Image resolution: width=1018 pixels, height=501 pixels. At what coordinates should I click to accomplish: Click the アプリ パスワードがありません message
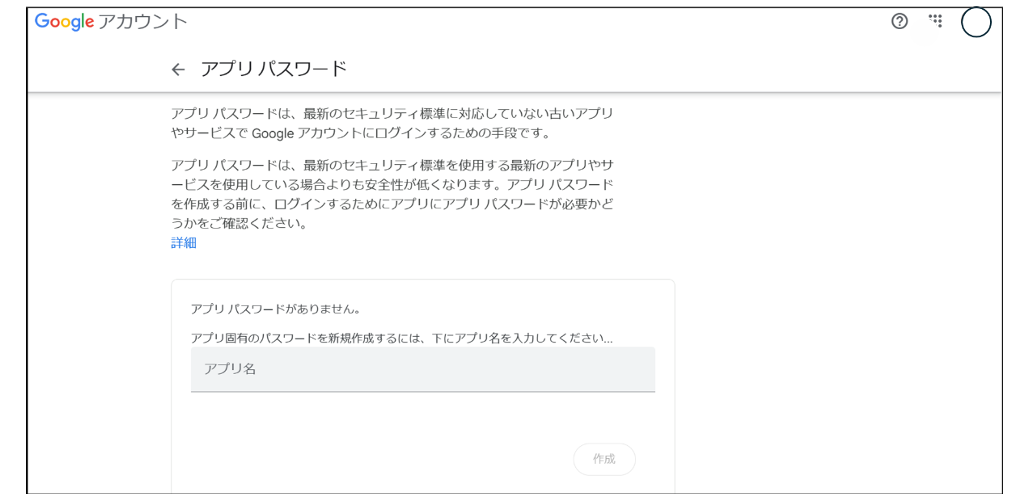tap(275, 310)
